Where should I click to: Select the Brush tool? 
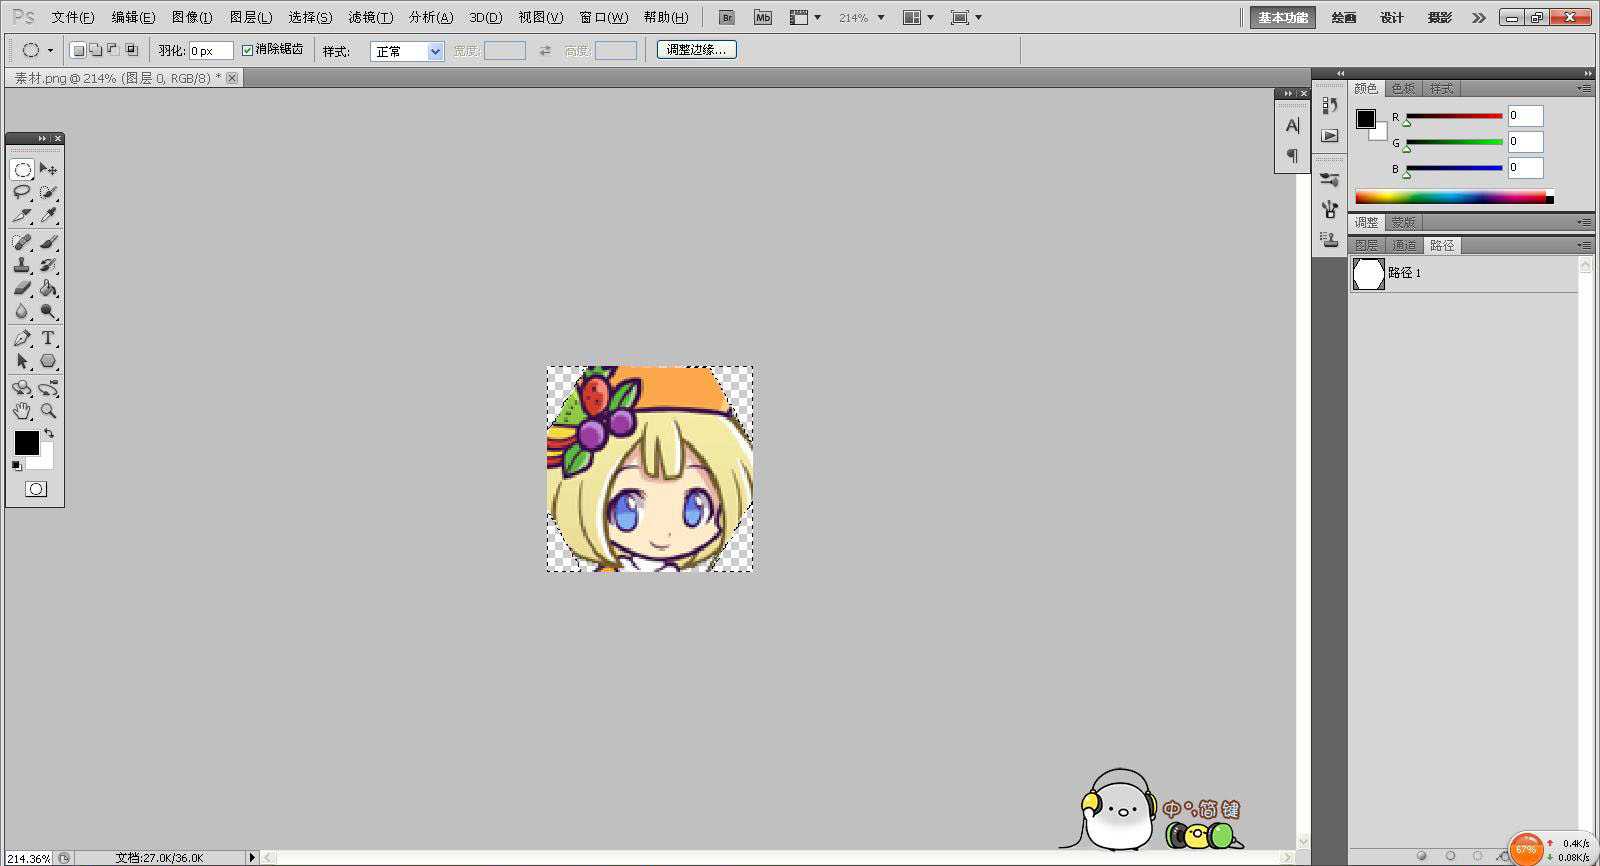[48, 243]
